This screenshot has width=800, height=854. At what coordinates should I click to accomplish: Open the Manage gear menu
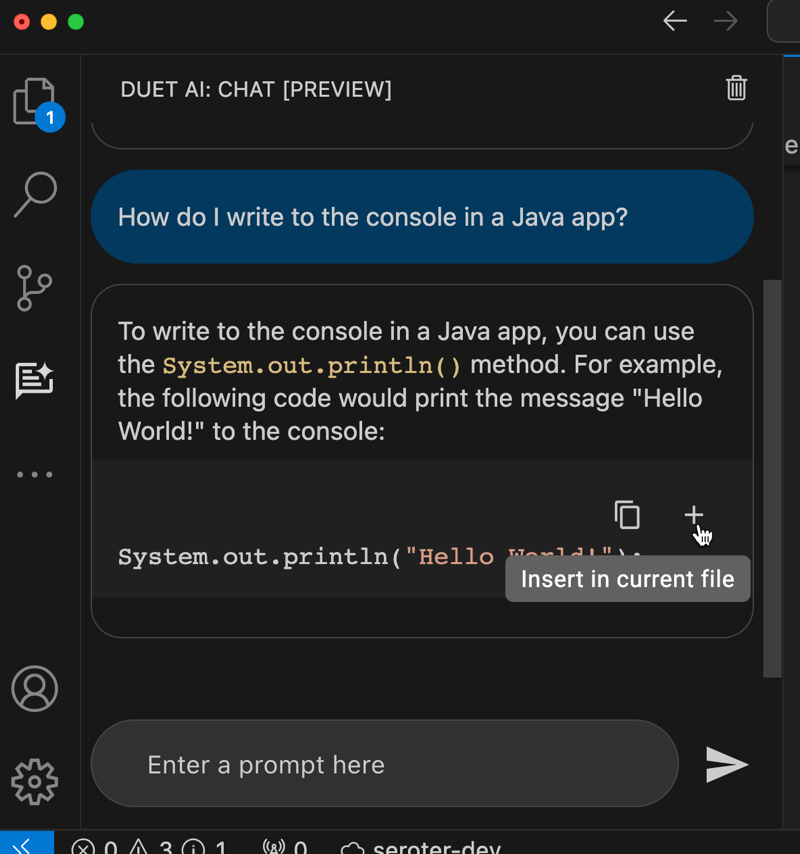[x=35, y=781]
